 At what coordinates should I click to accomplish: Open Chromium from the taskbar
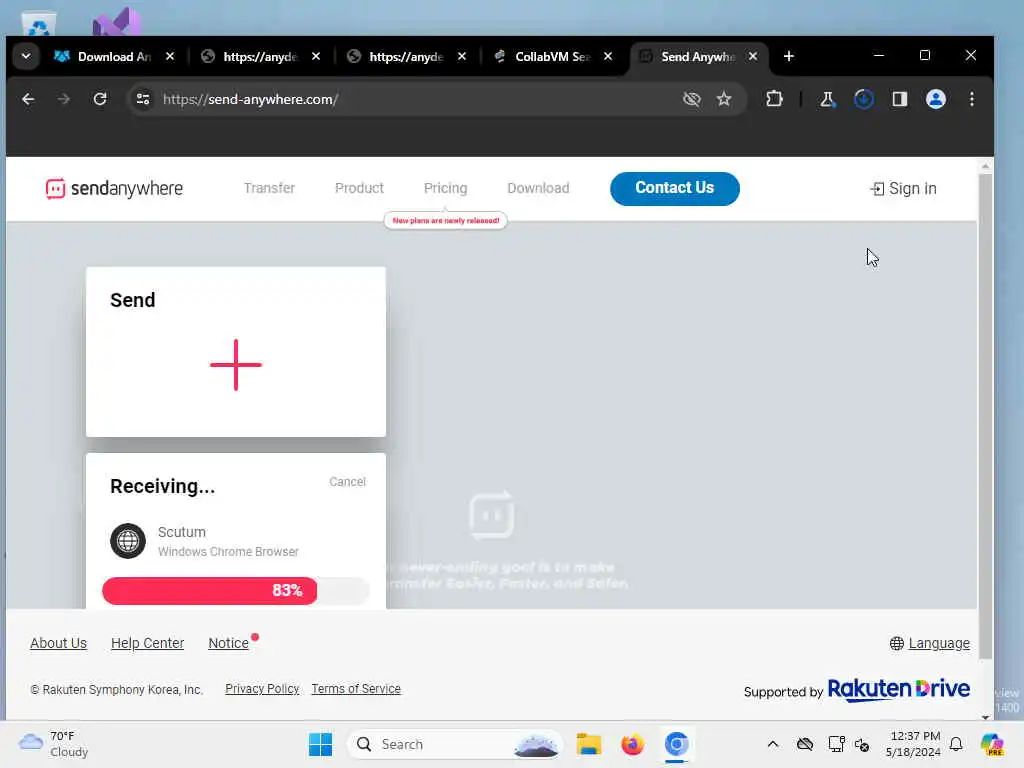[x=677, y=744]
